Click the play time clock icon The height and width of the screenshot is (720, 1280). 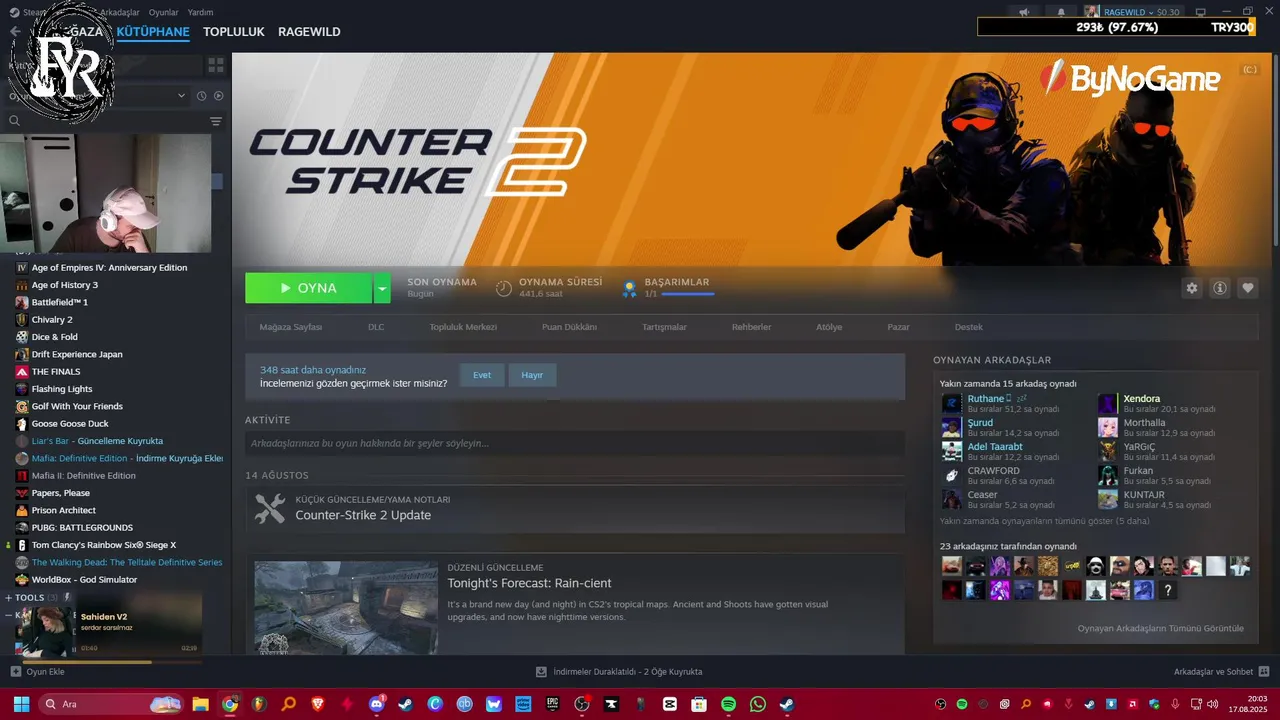pyautogui.click(x=504, y=288)
